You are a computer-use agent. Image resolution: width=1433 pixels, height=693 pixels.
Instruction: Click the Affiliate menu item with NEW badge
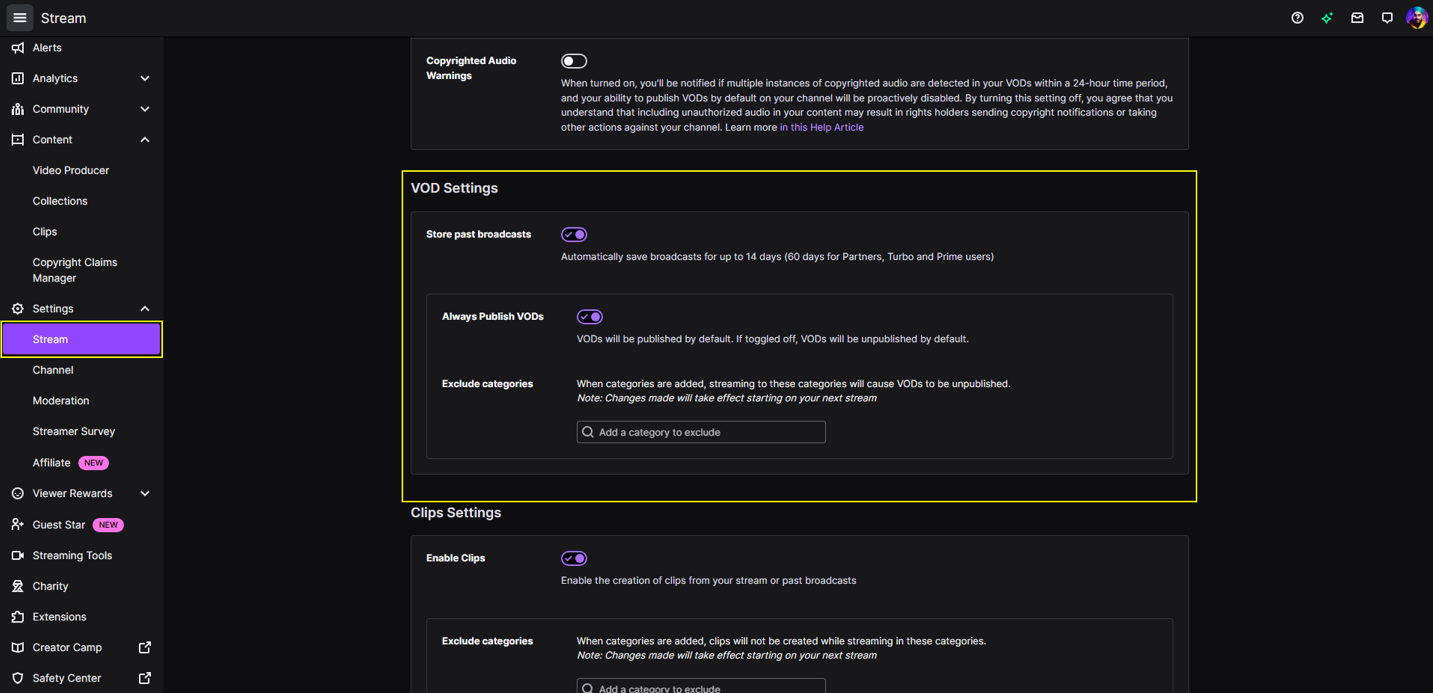pos(51,462)
